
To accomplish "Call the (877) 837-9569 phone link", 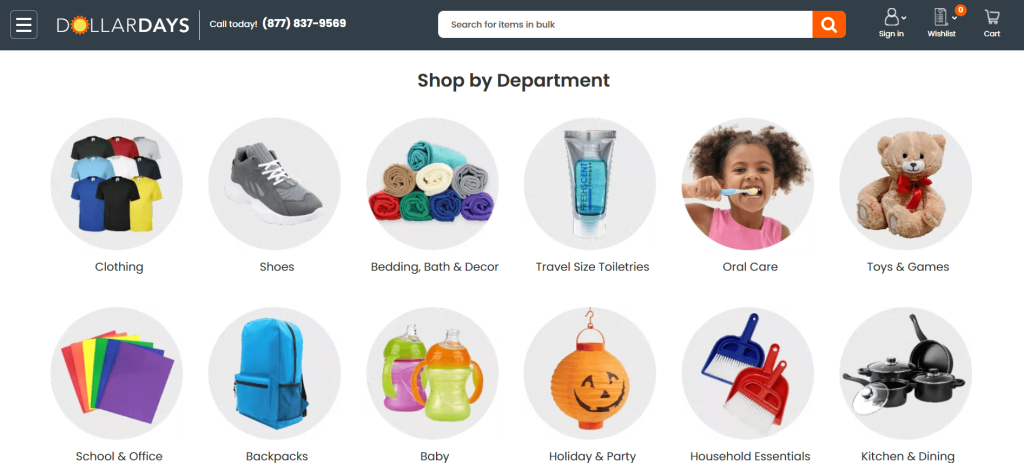I will point(304,24).
